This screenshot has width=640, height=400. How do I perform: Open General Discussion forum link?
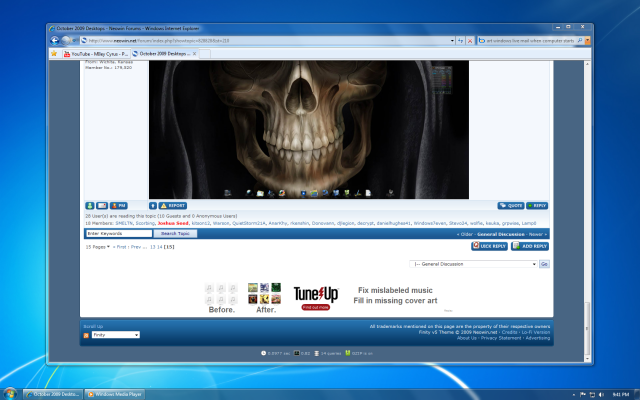(x=500, y=234)
